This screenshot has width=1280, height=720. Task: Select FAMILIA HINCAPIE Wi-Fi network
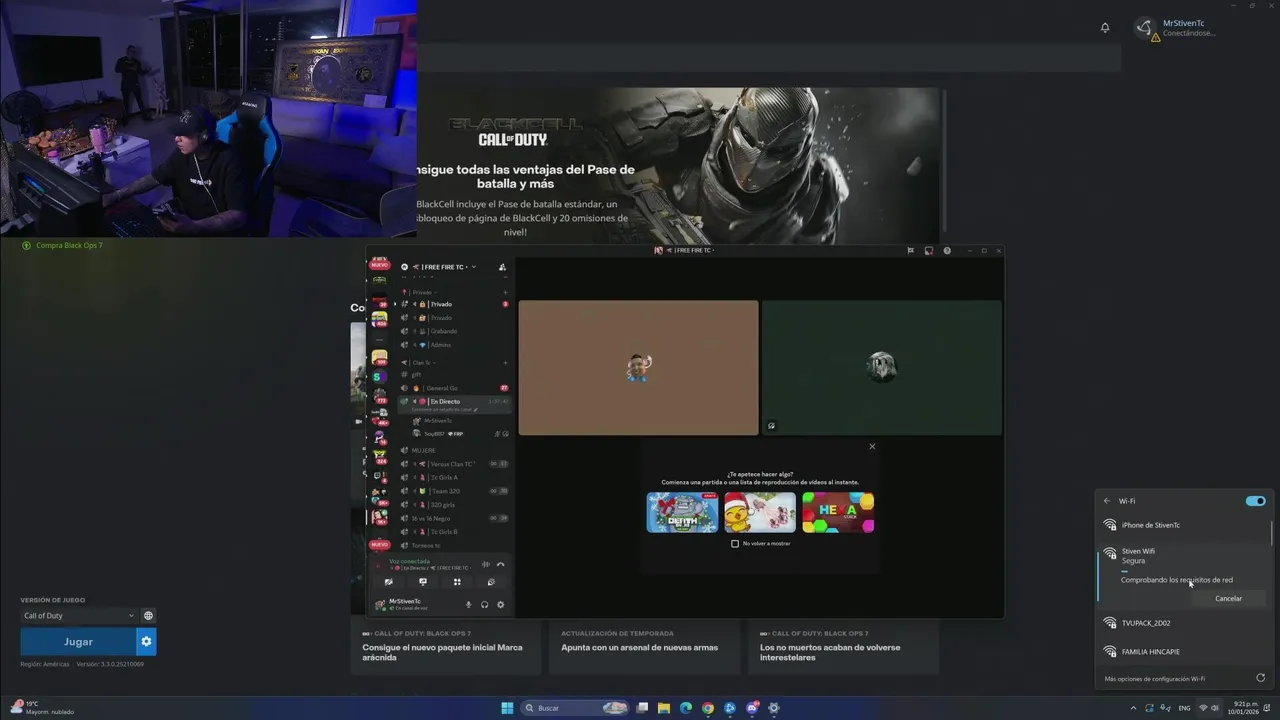tap(1184, 652)
